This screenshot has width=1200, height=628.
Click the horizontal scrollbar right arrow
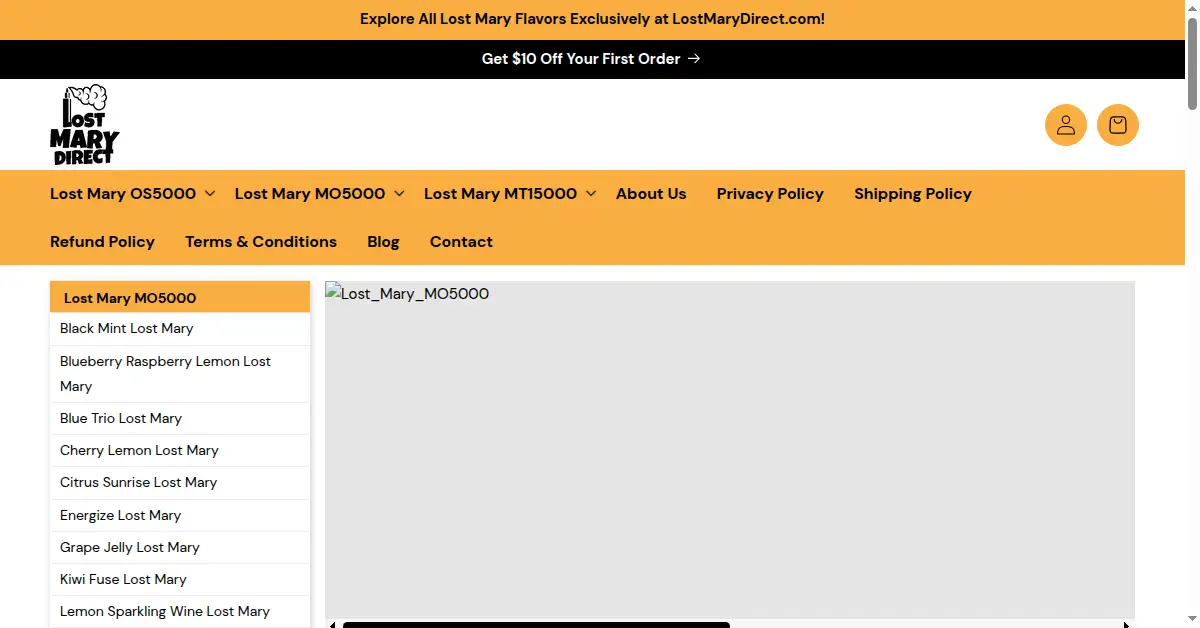1127,624
